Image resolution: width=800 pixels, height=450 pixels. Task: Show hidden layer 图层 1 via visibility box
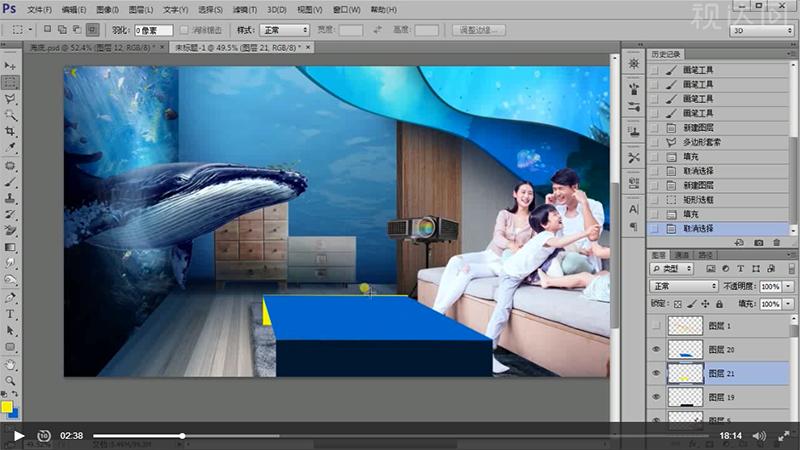tap(657, 326)
